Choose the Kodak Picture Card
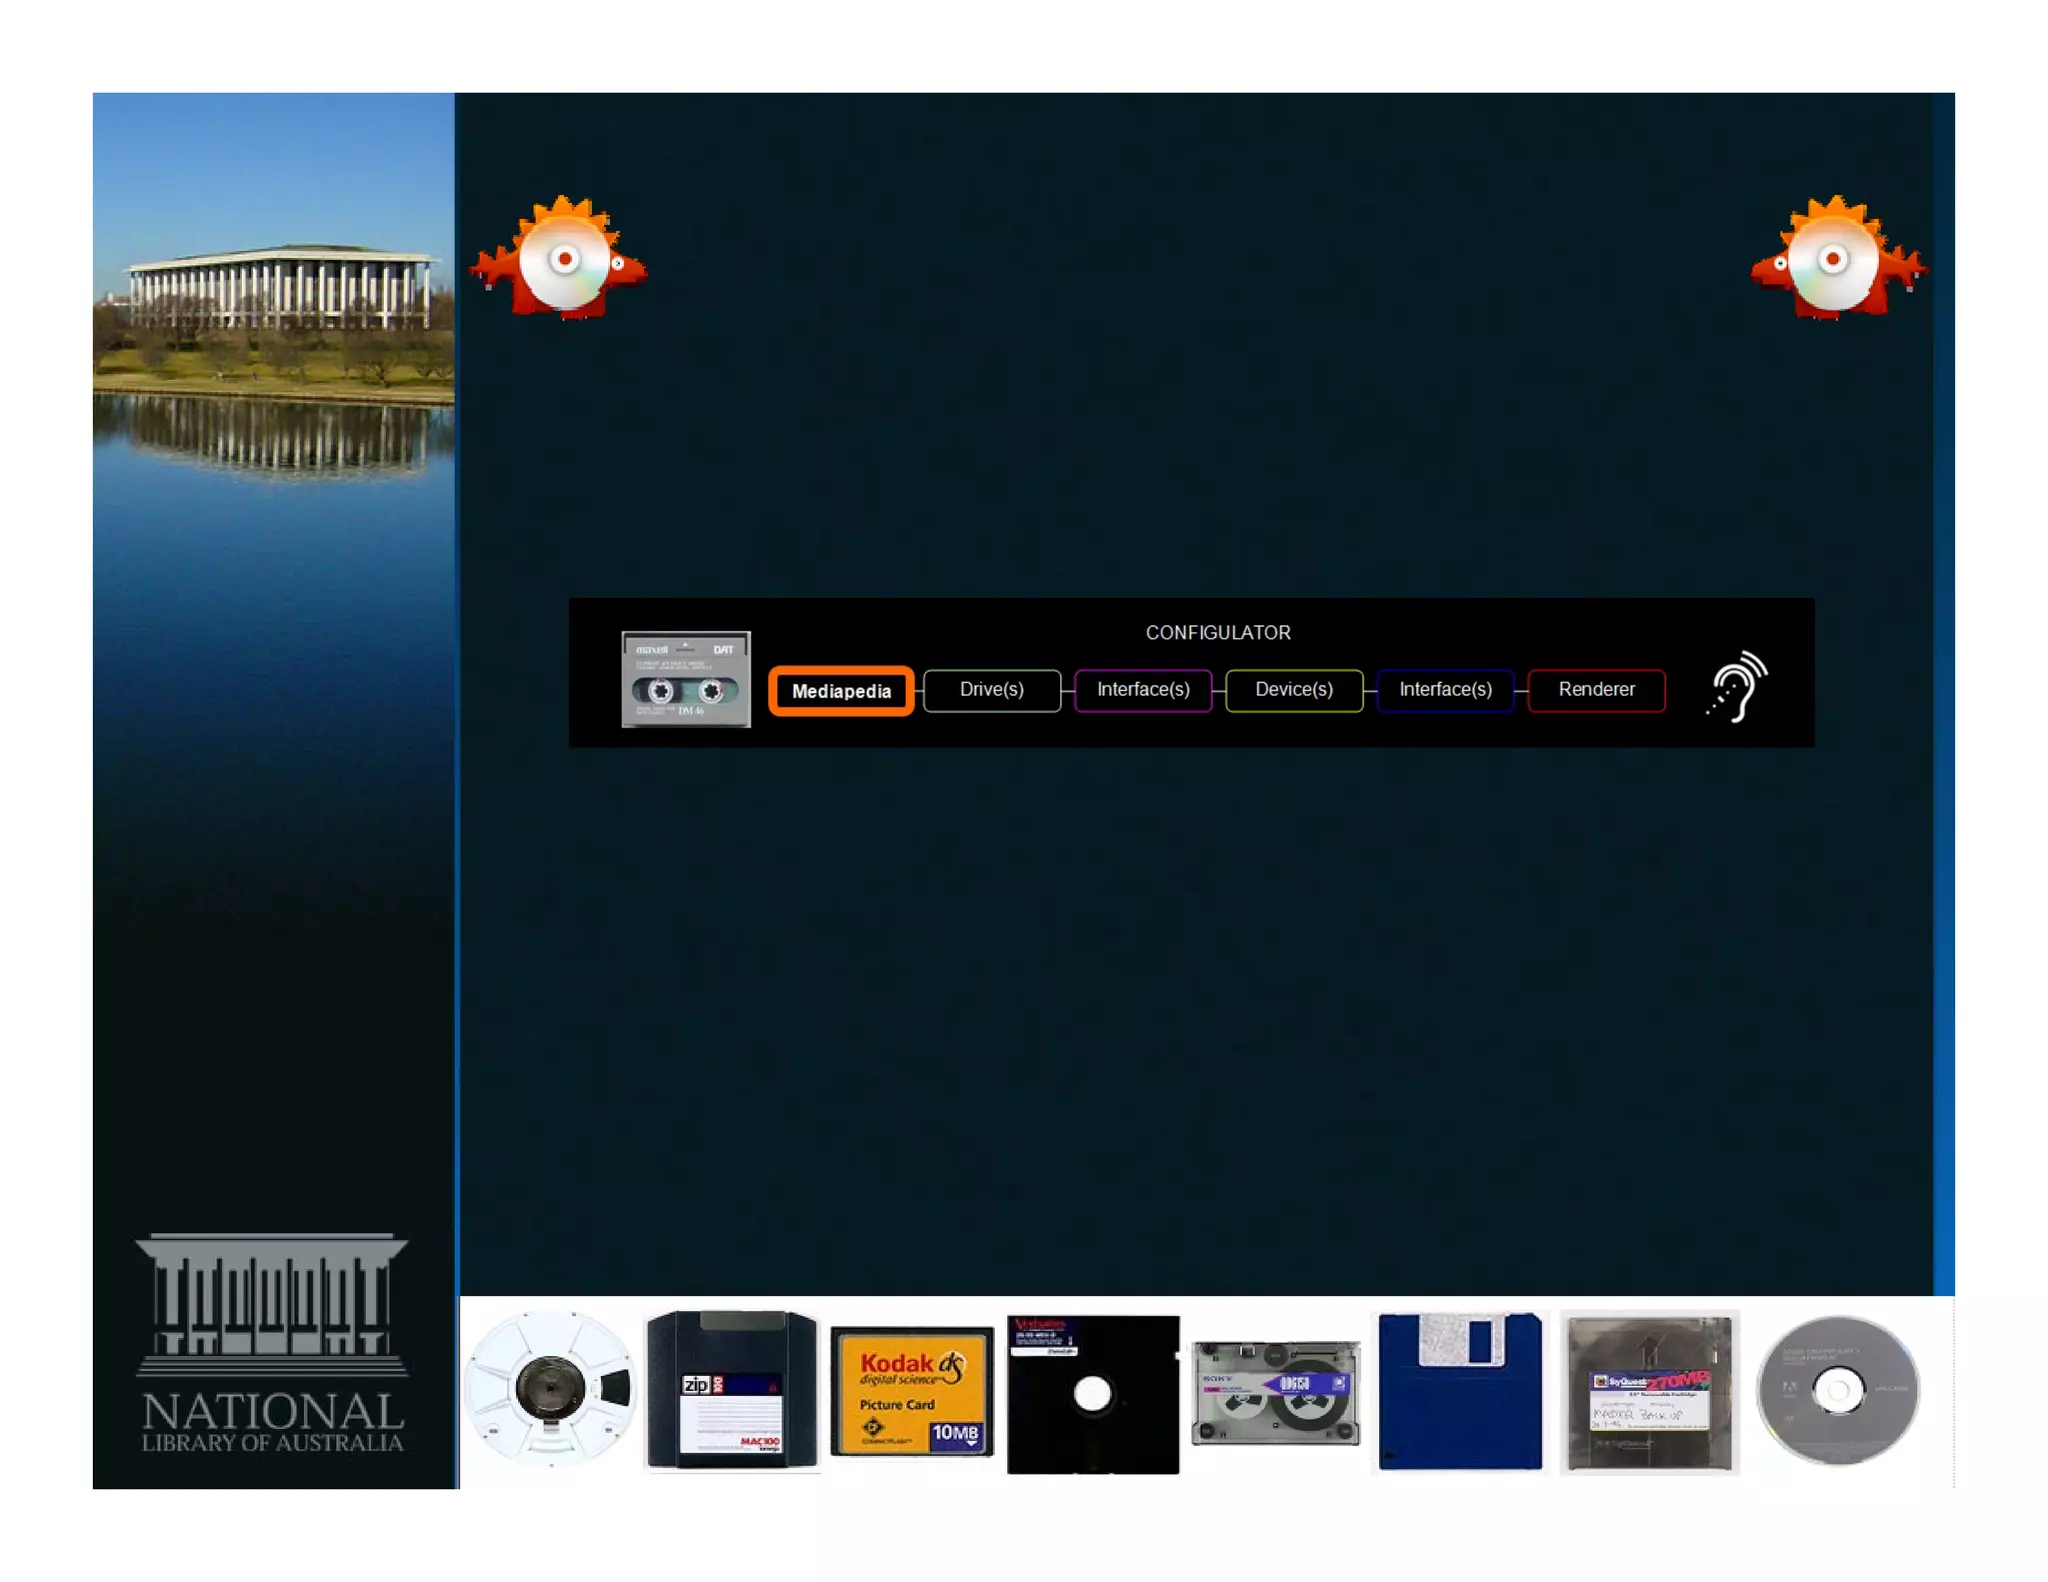This screenshot has width=2048, height=1582. 912,1391
